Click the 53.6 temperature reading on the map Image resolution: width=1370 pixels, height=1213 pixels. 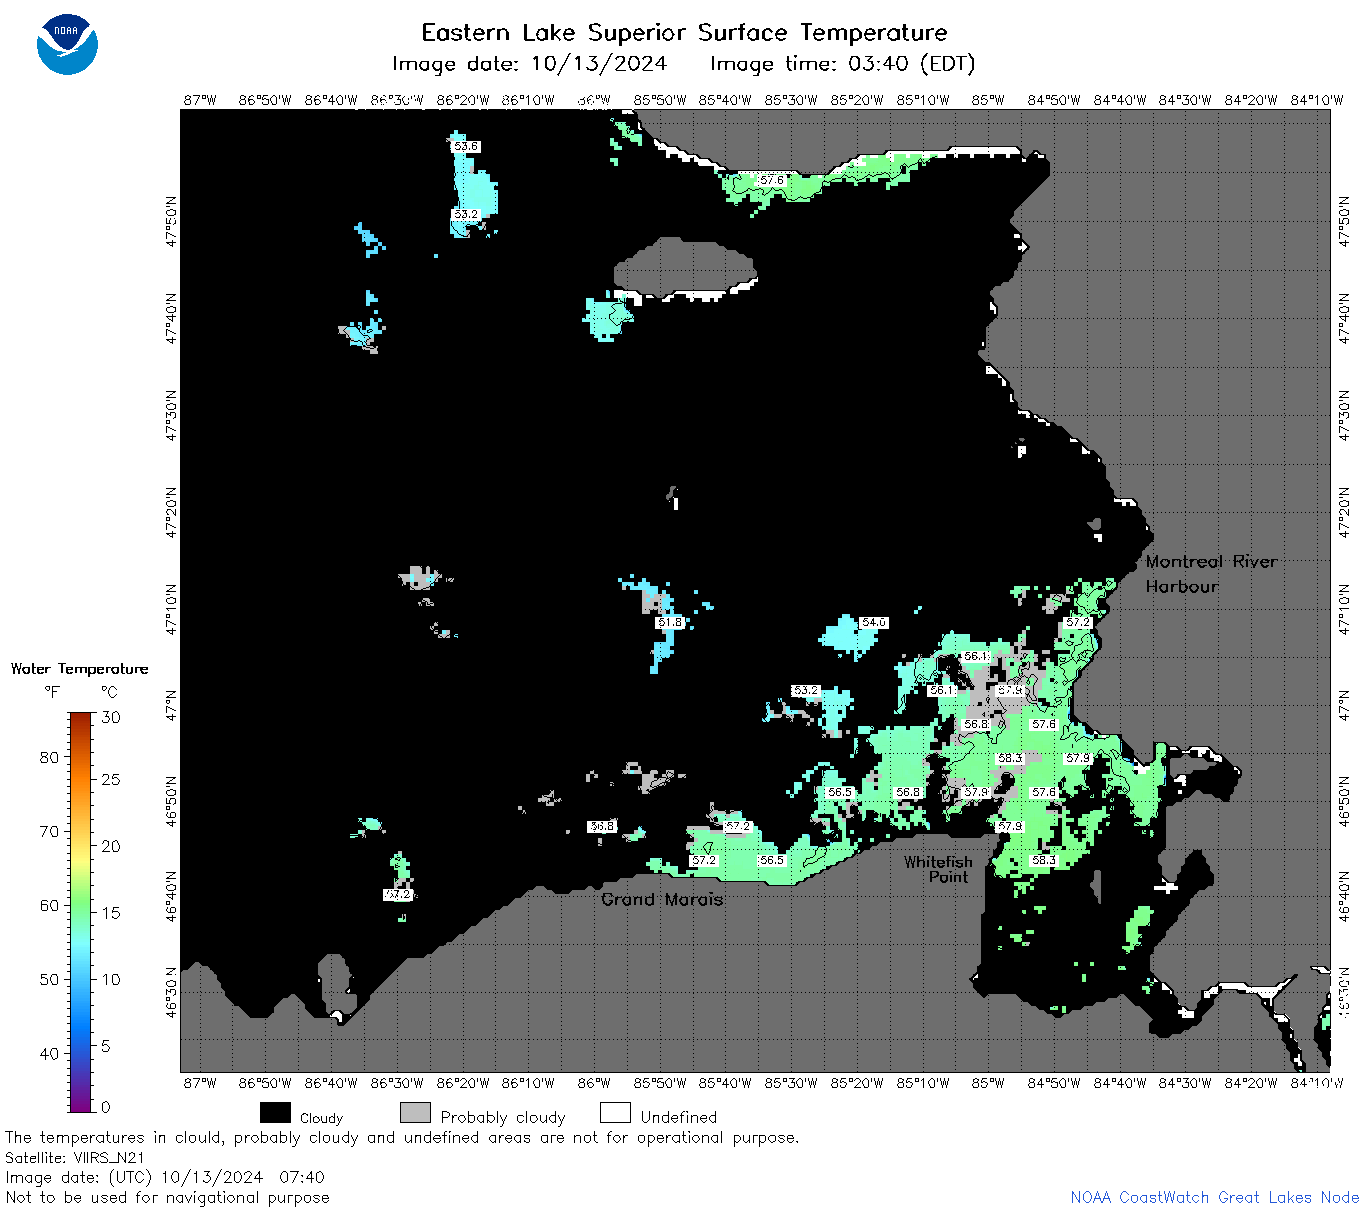pos(466,146)
